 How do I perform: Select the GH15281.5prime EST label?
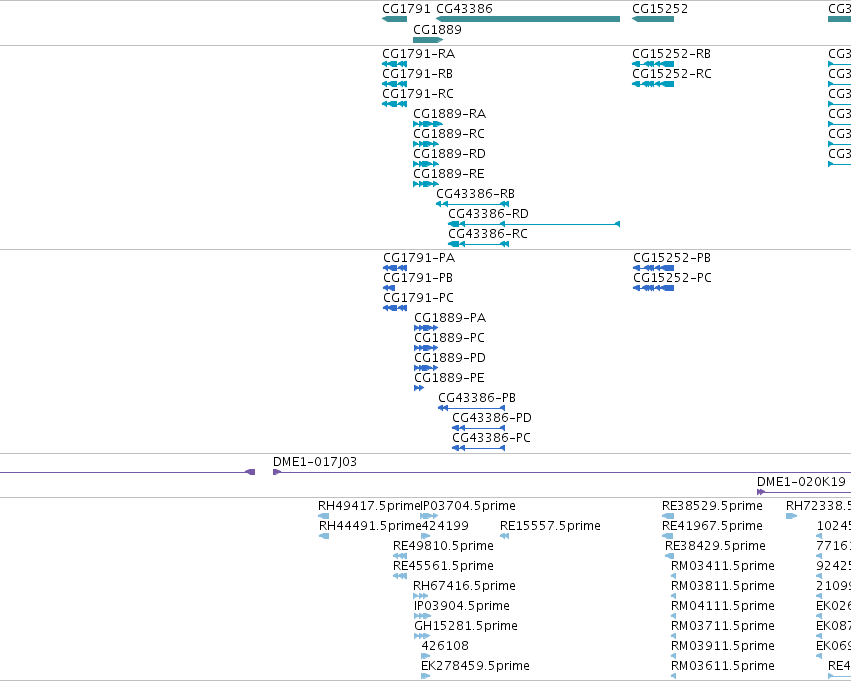tap(466, 627)
